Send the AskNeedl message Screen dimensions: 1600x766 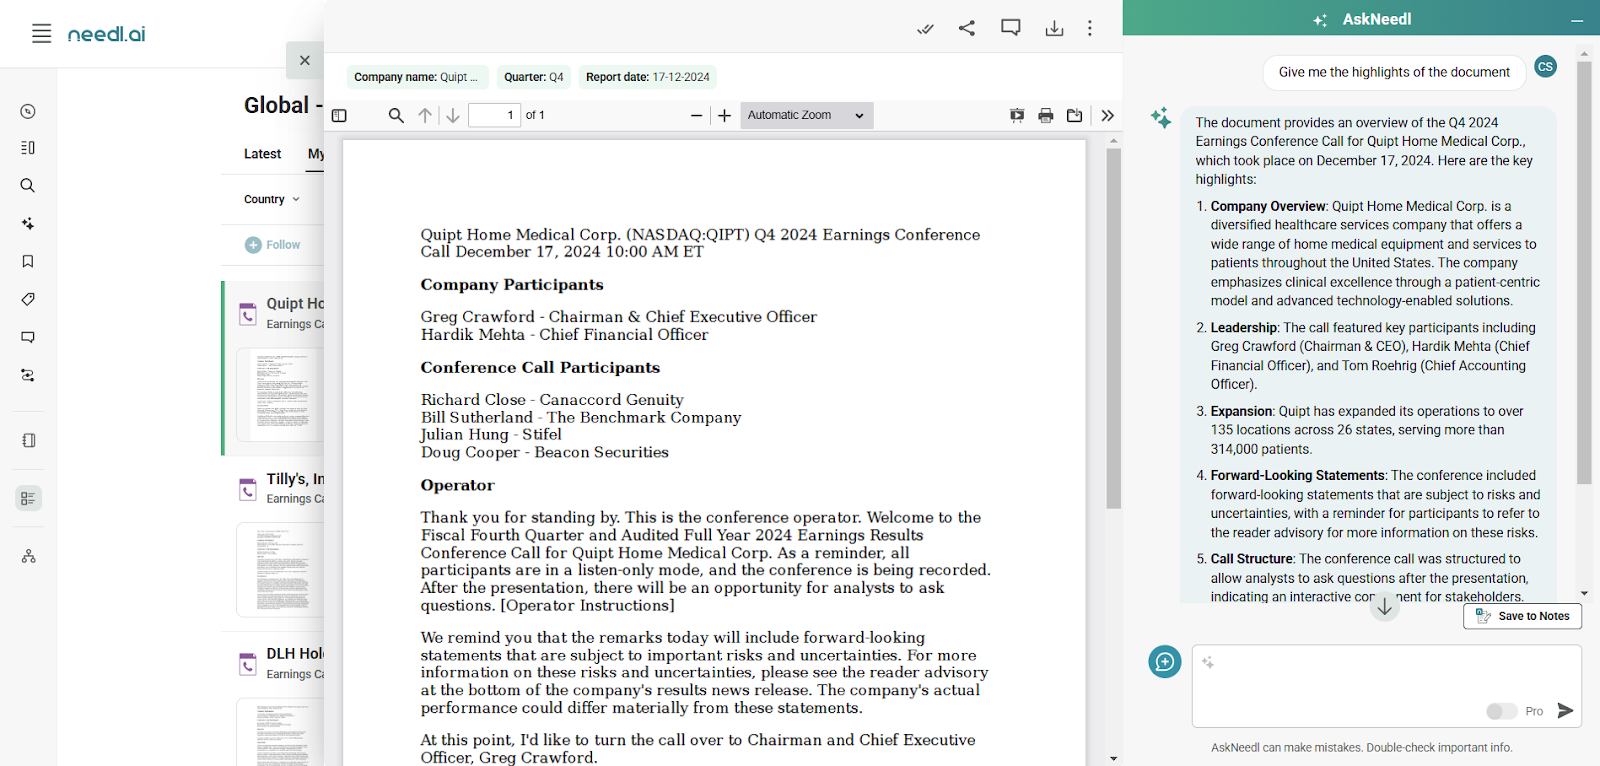click(x=1565, y=711)
